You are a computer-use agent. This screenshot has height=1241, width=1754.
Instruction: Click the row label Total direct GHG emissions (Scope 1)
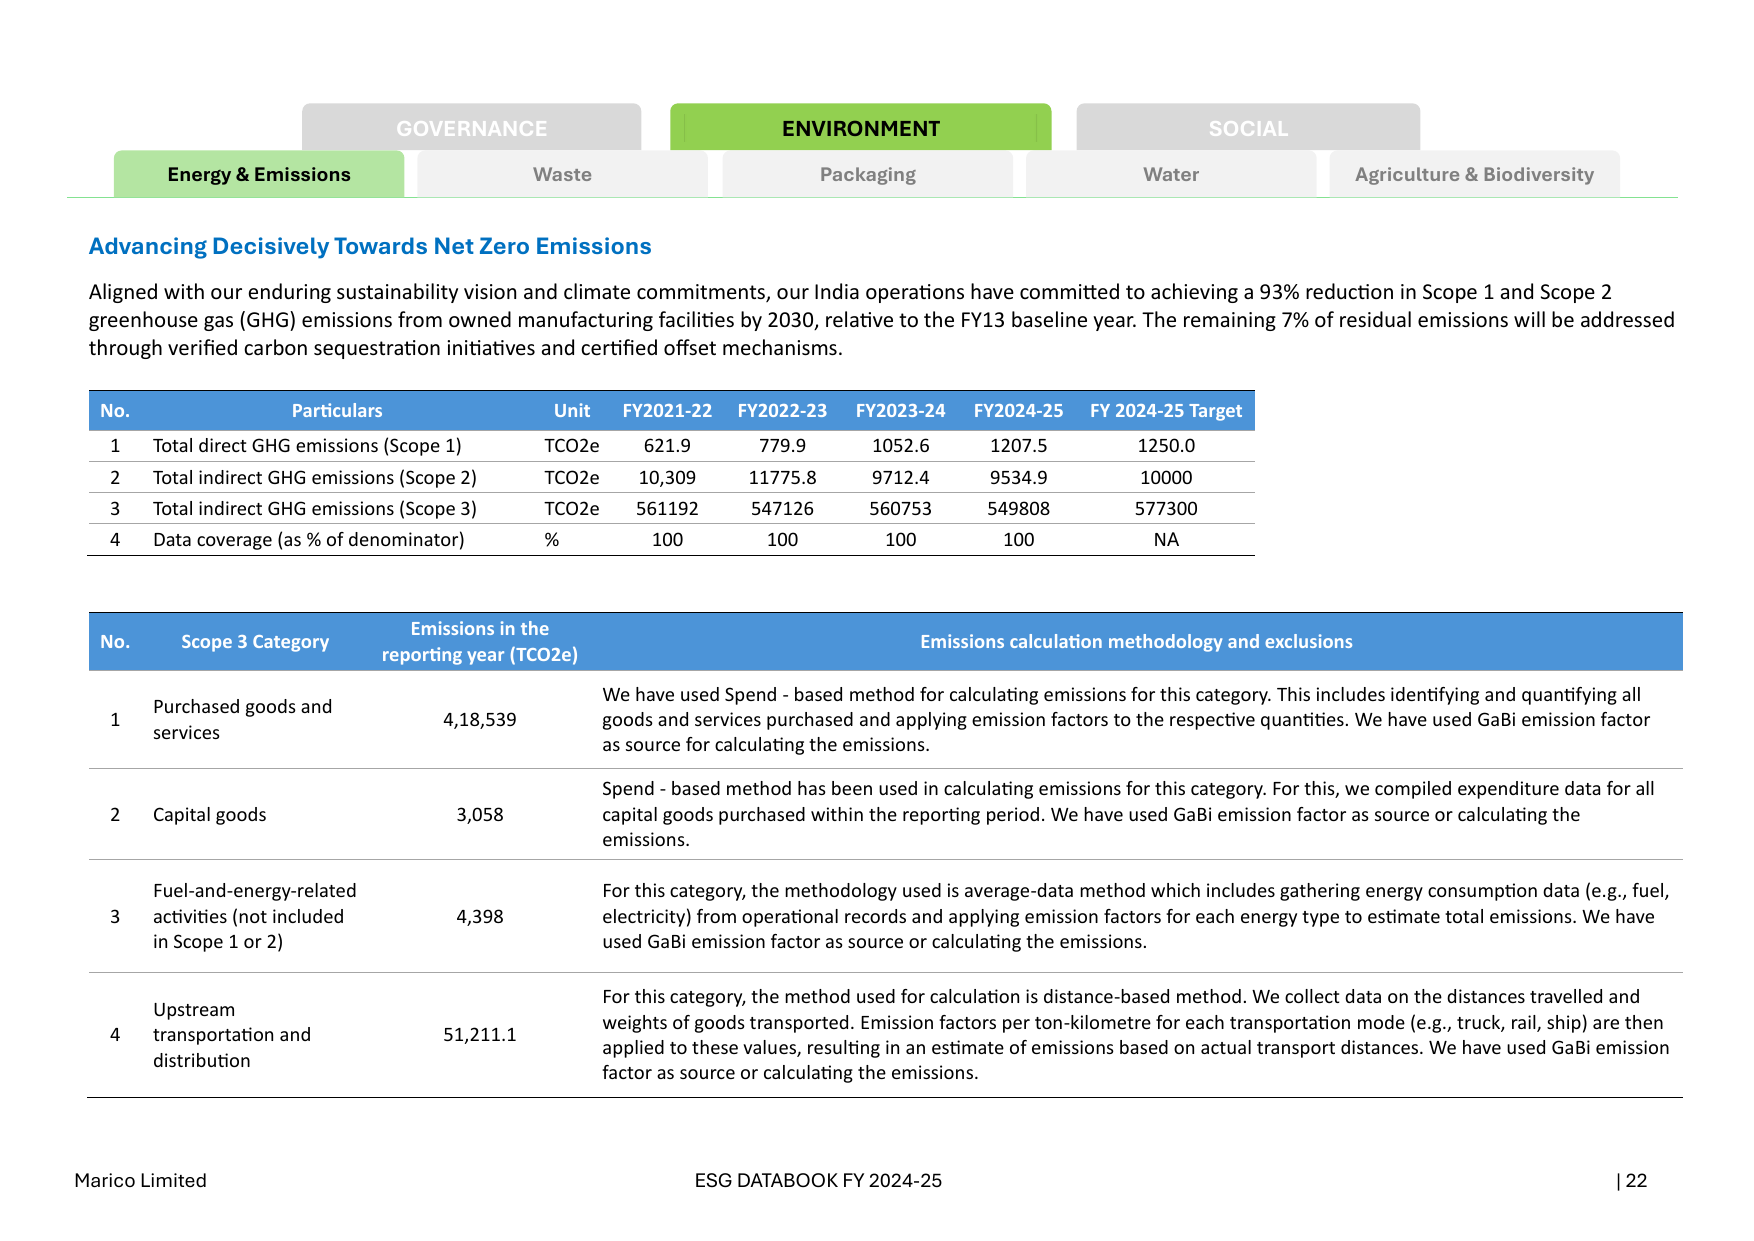307,446
